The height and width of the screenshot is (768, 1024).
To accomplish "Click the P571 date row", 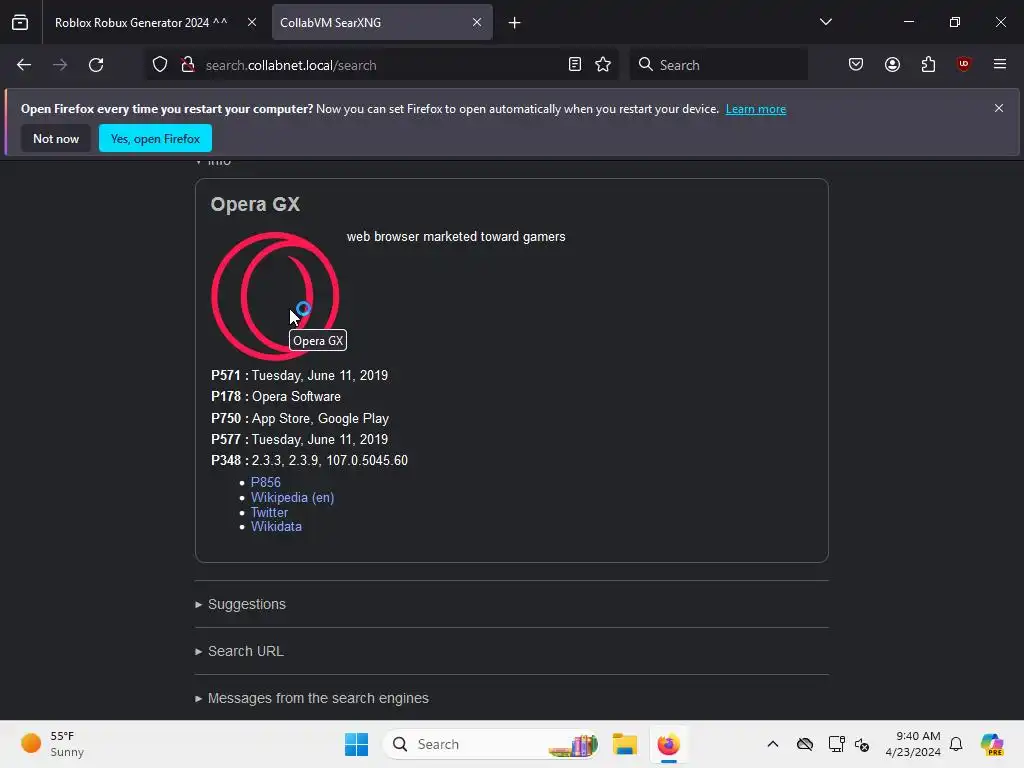I will click(x=299, y=376).
